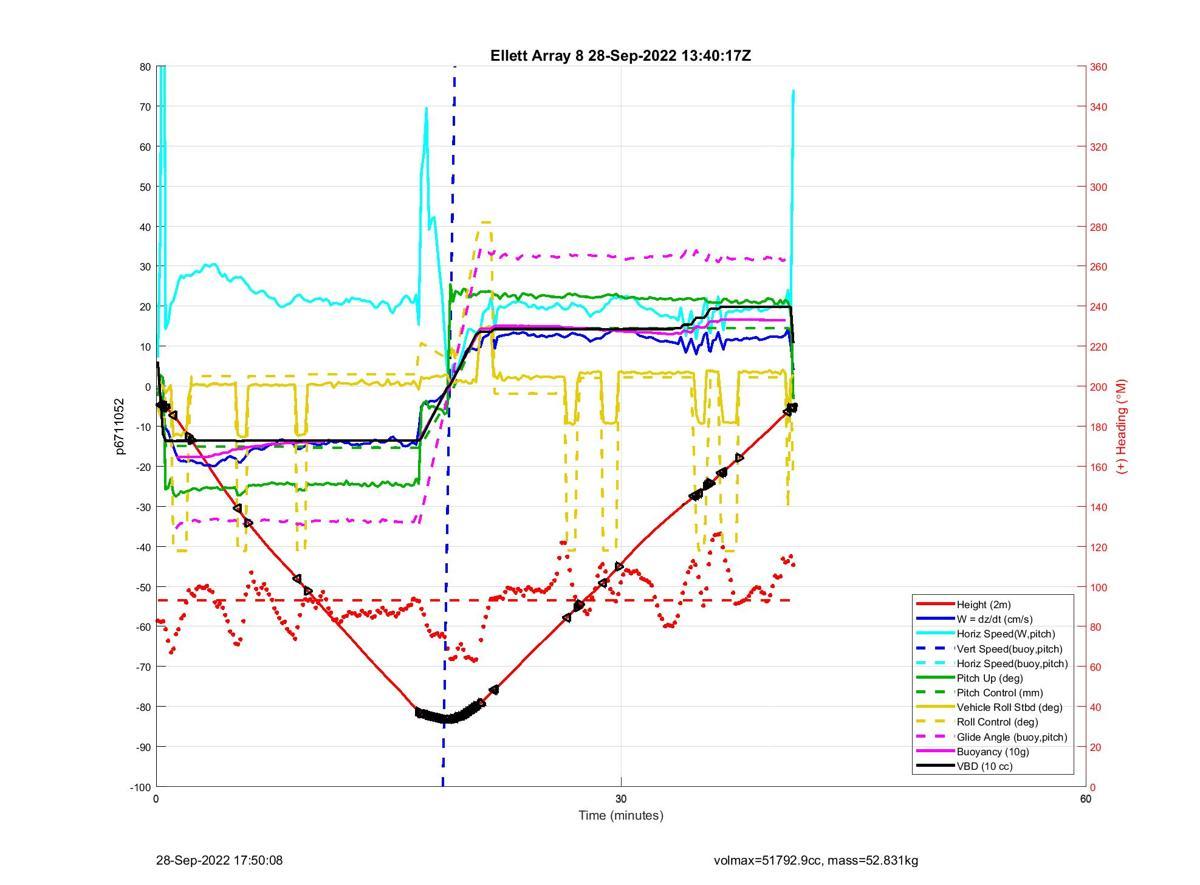Click the '(+) Heading (°M)' right axis label
The width and height of the screenshot is (1200, 885).
pyautogui.click(x=1122, y=426)
